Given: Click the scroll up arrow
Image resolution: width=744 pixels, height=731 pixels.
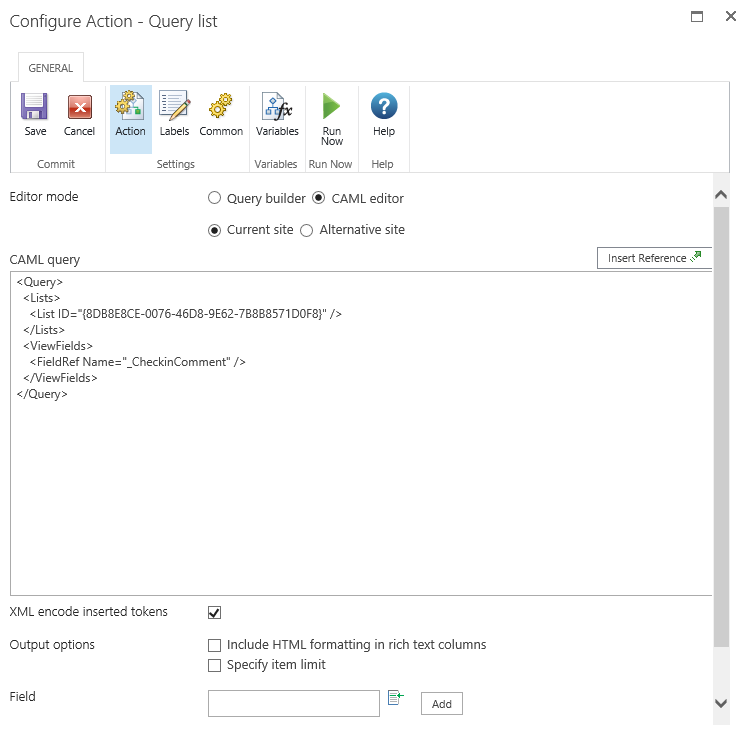Looking at the screenshot, I should point(721,194).
